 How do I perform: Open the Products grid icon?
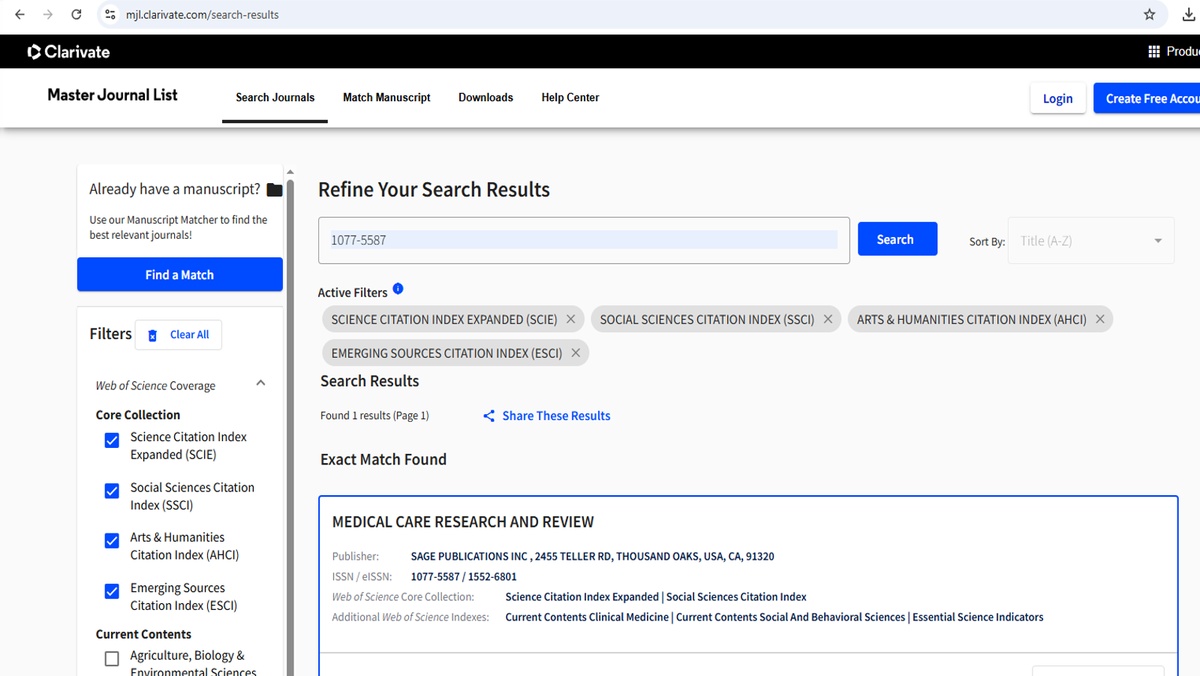1155,51
